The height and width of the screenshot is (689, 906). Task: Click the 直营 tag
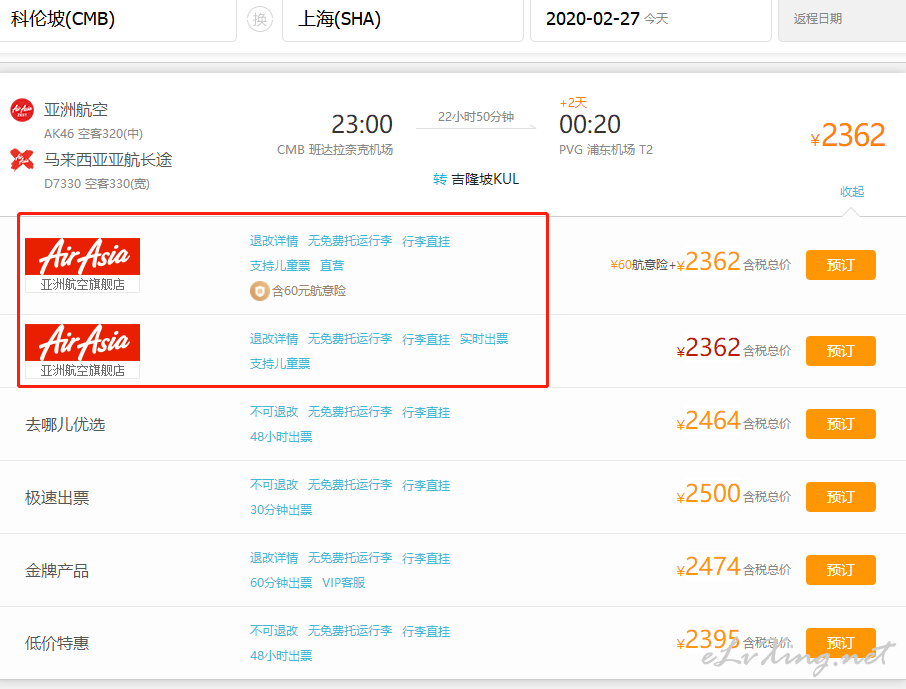[x=332, y=266]
